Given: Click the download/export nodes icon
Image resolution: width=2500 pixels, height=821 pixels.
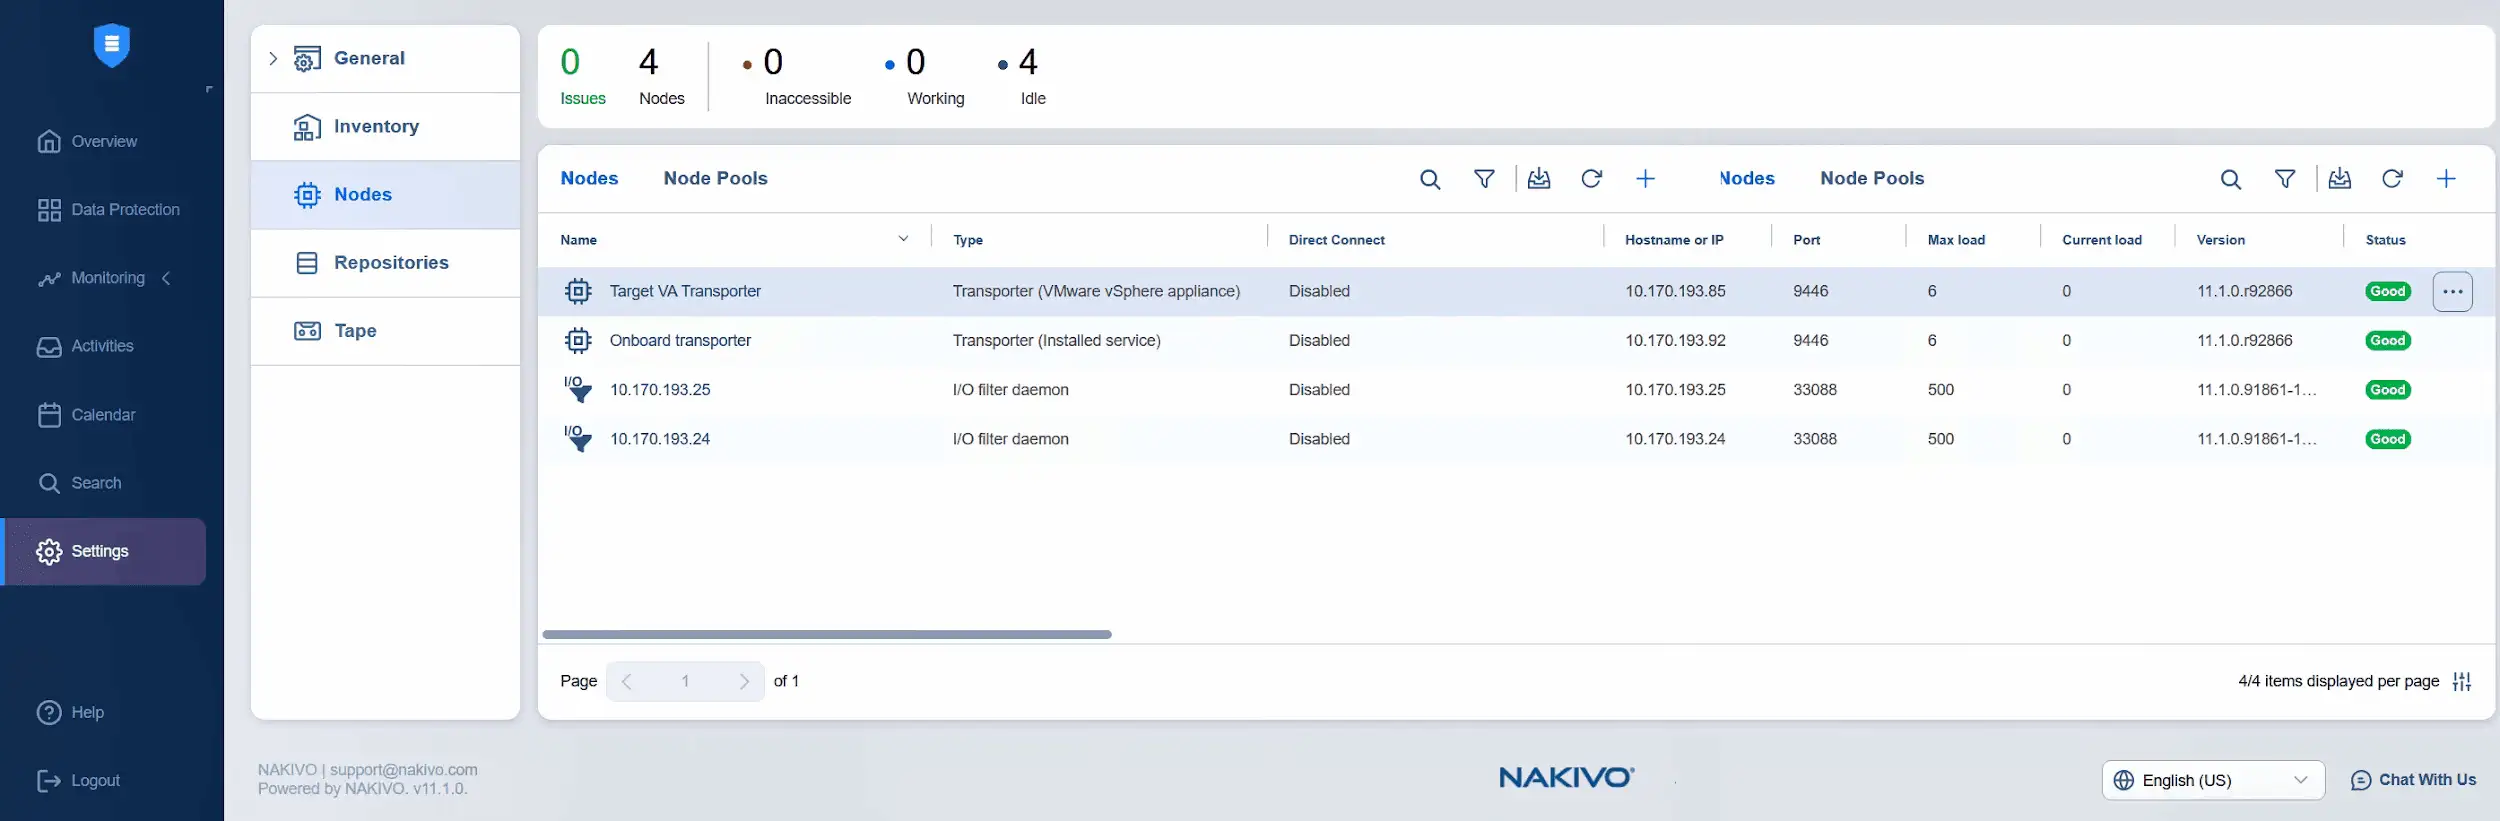Looking at the screenshot, I should pyautogui.click(x=2340, y=179).
